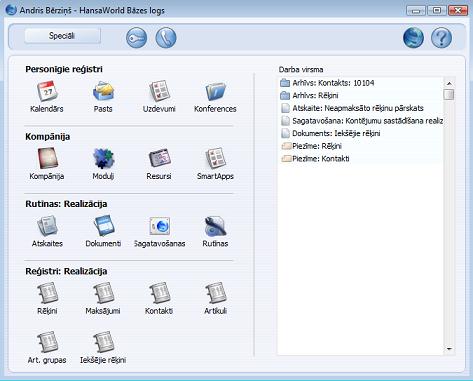Open the Uzdevumi tasks icon
This screenshot has height=381, width=473.
coord(159,92)
